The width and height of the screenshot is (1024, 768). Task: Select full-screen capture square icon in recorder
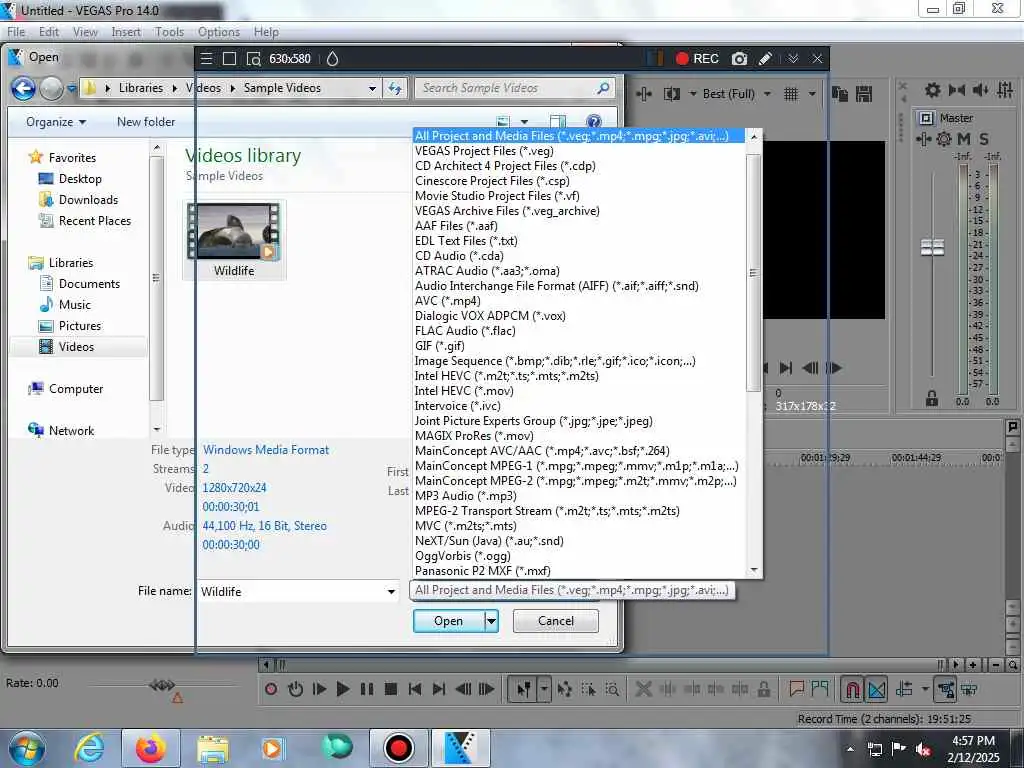(x=229, y=59)
